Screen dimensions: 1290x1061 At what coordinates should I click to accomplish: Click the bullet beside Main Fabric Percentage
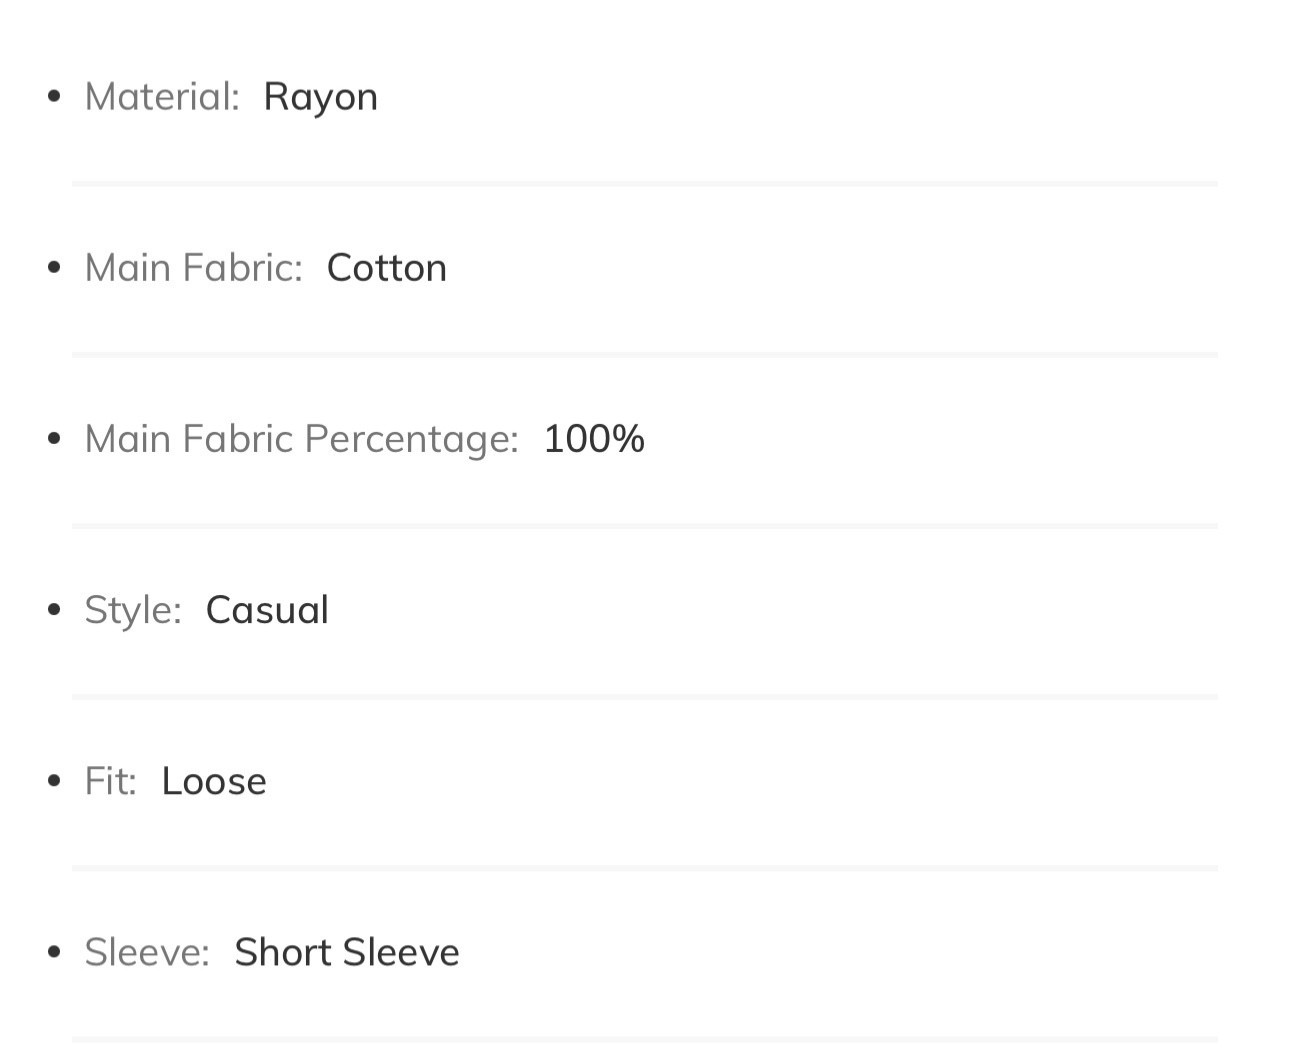[55, 439]
